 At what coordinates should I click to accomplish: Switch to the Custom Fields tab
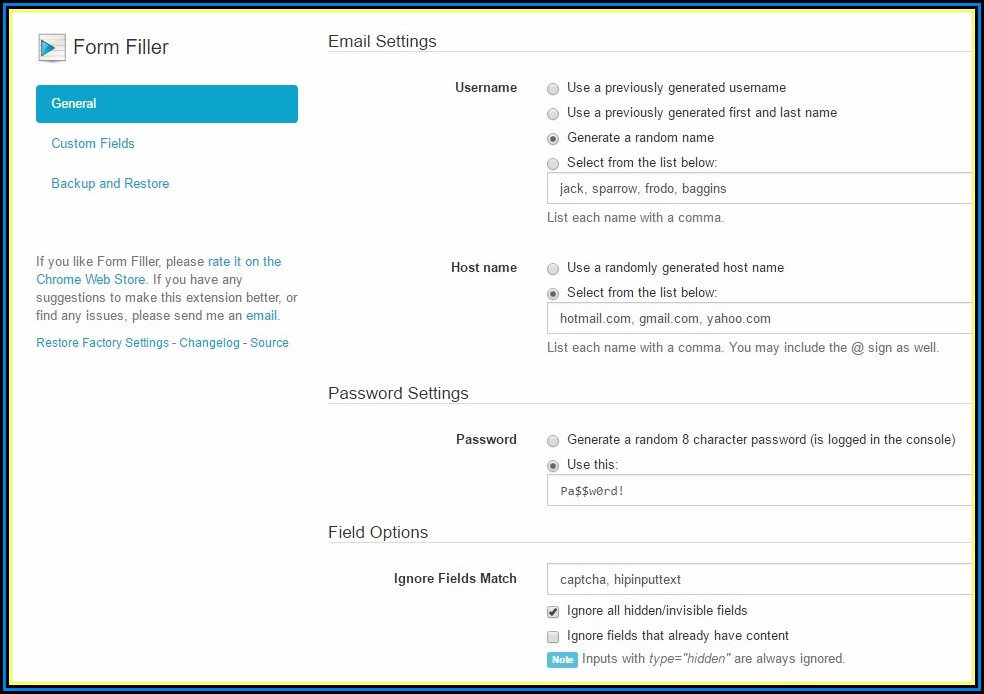point(93,143)
